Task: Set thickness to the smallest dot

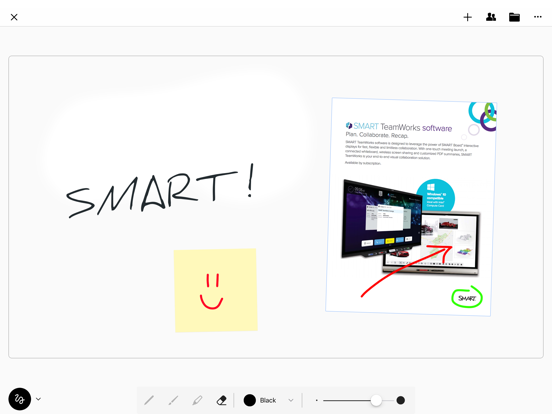Action: tap(316, 400)
